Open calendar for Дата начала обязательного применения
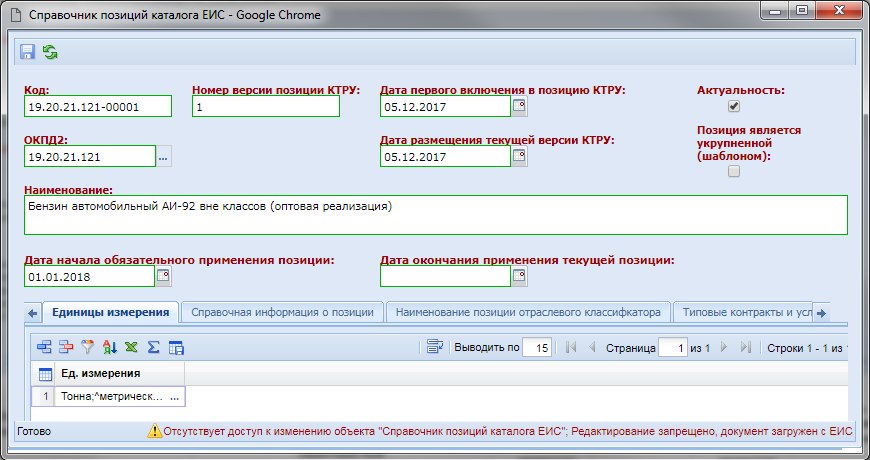The height and width of the screenshot is (460, 870). tap(164, 276)
